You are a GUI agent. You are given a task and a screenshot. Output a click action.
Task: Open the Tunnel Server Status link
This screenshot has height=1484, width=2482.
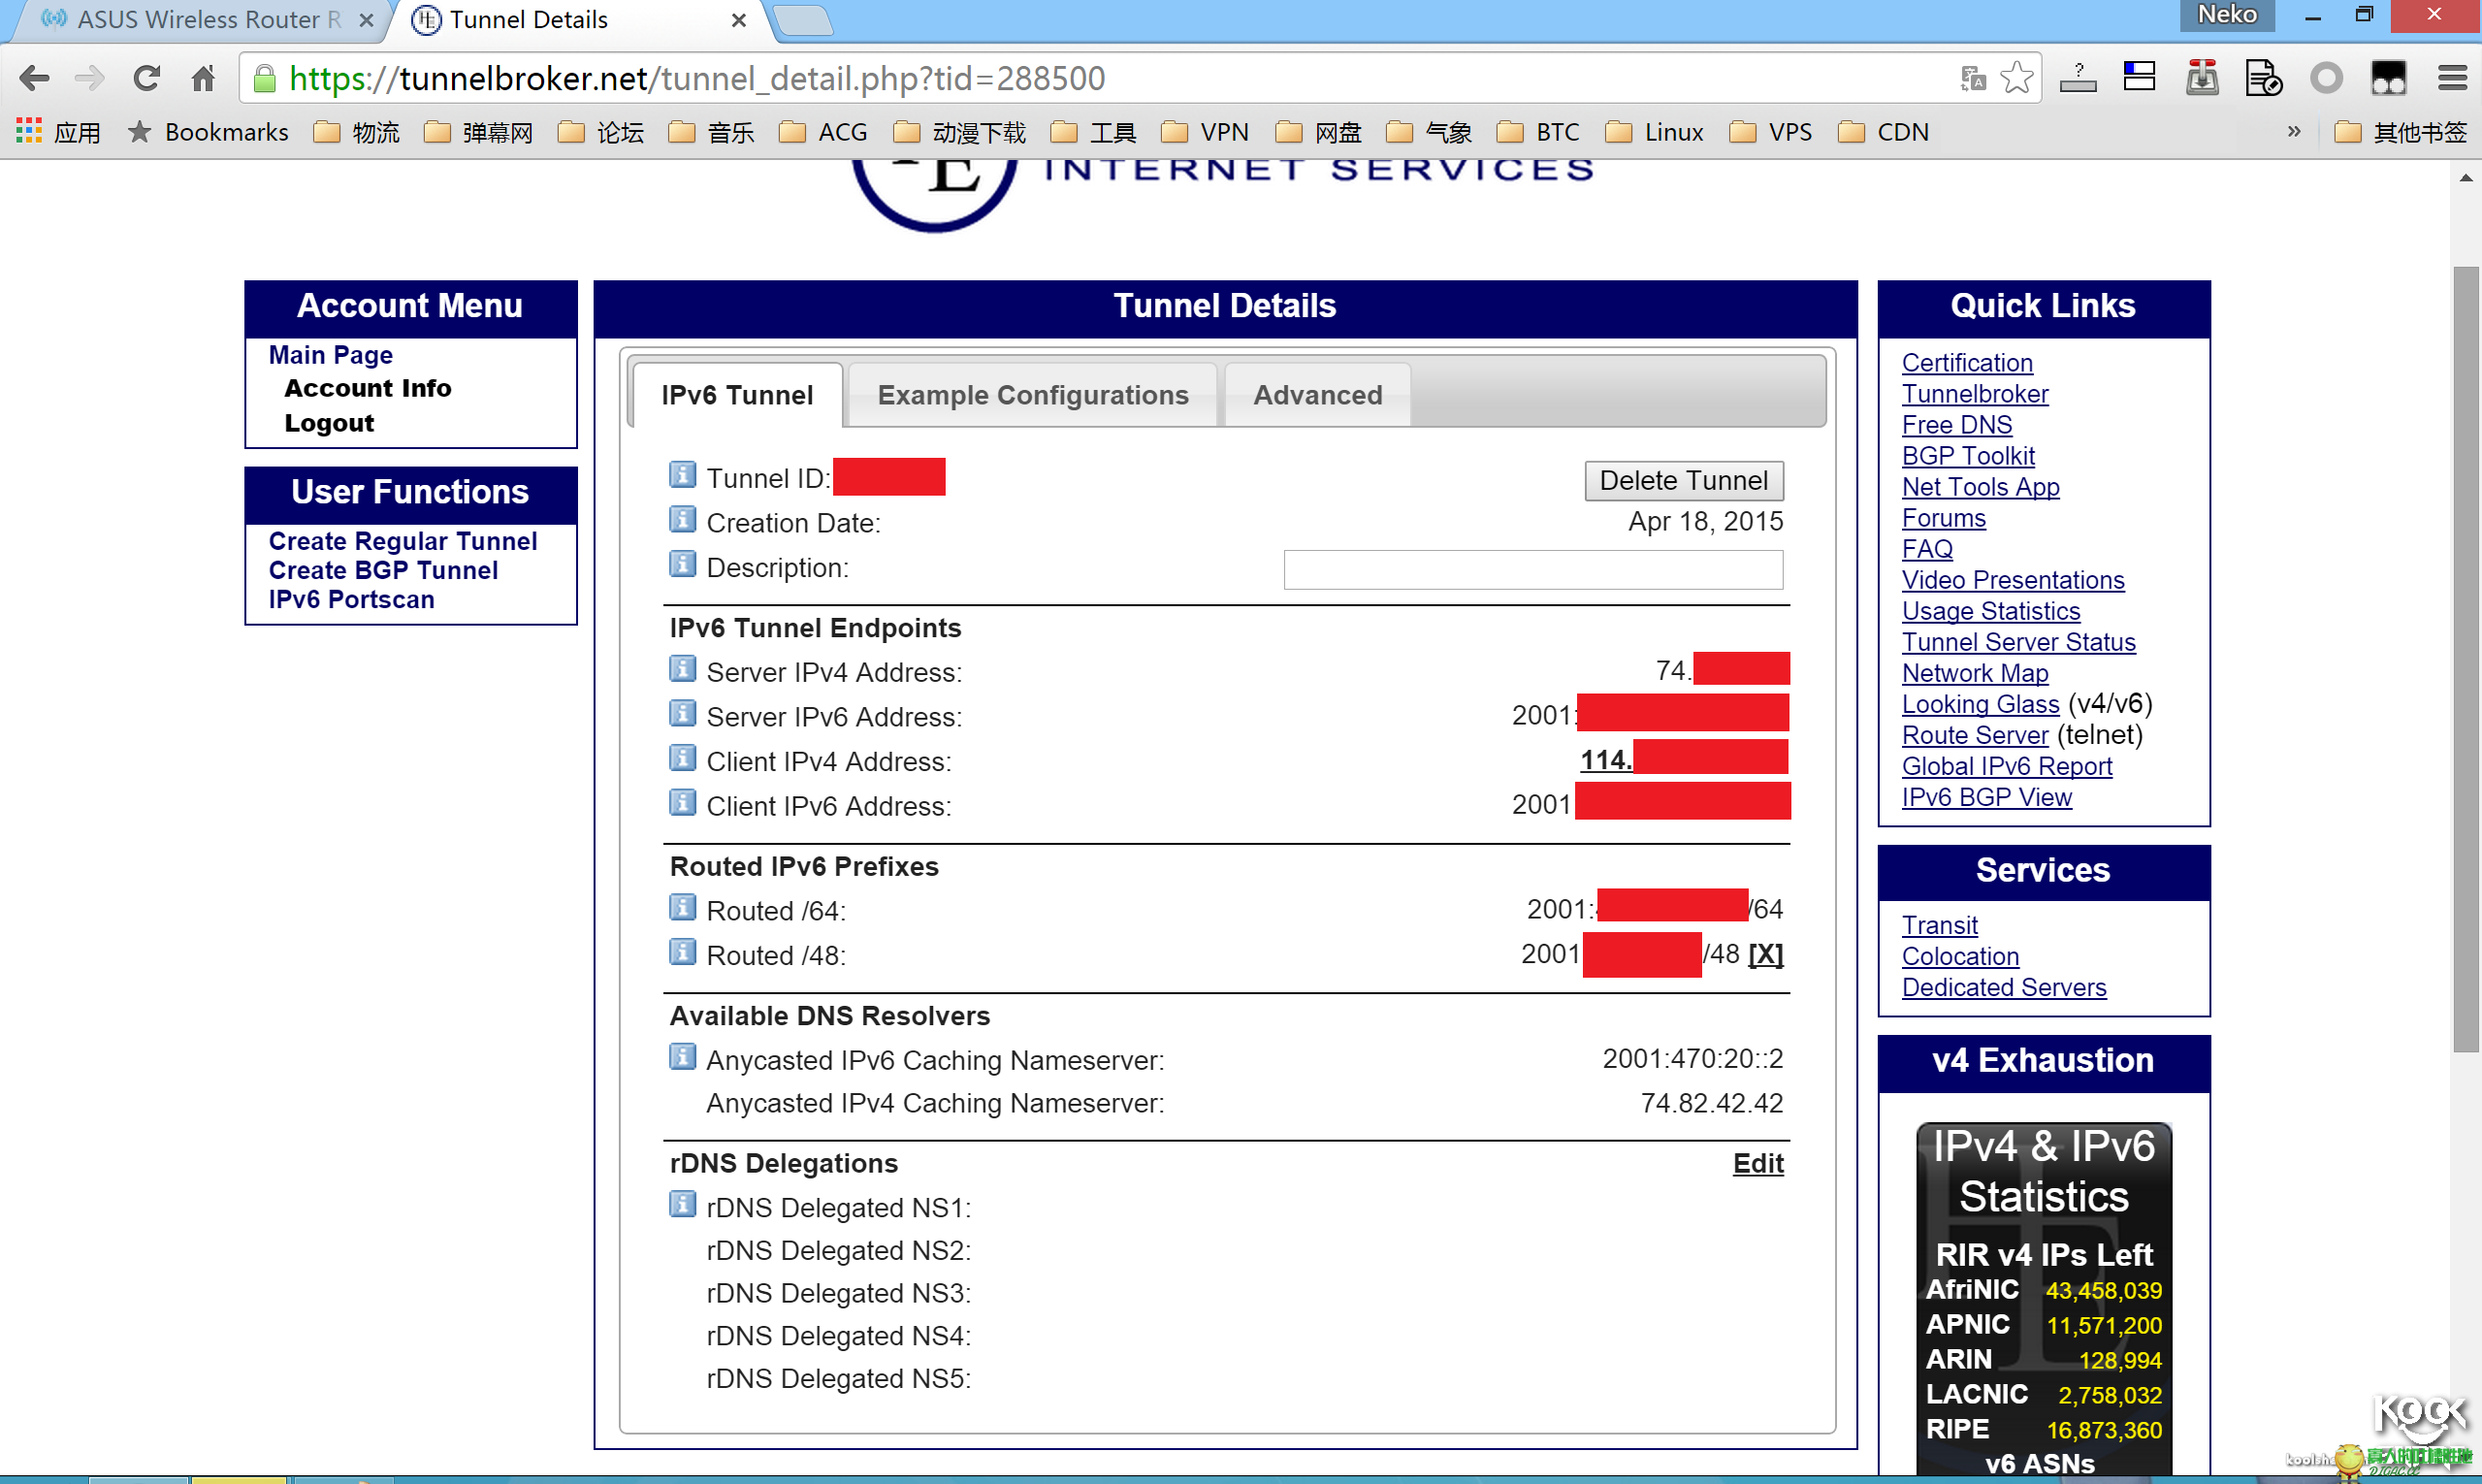tap(2019, 642)
